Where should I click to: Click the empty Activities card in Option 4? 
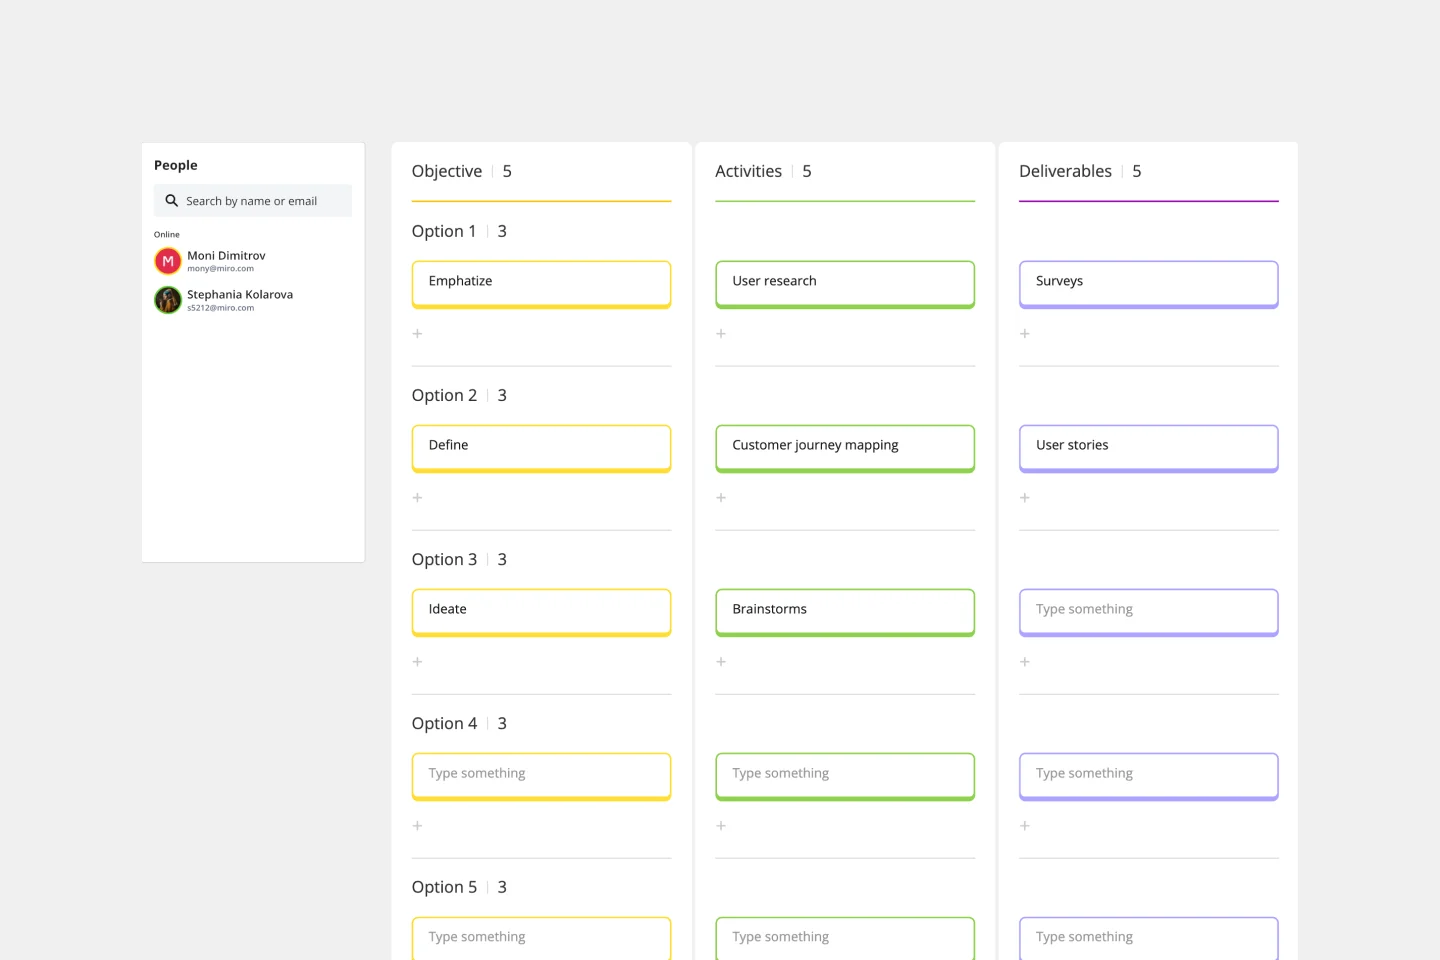coord(845,777)
